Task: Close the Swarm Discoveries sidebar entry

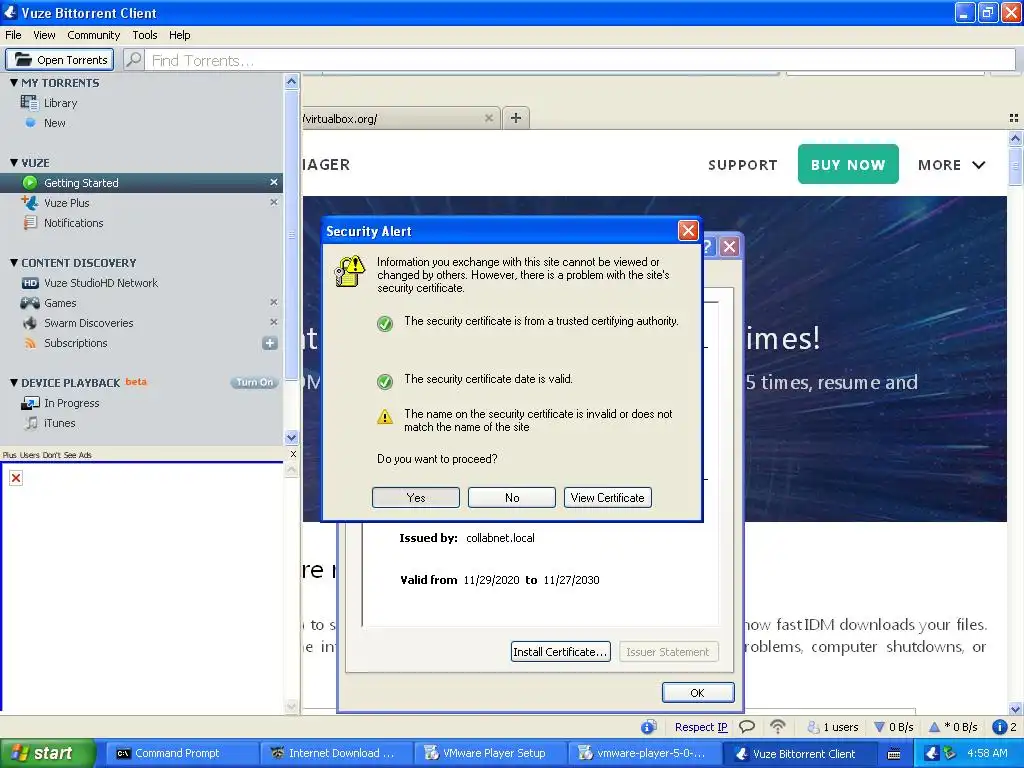Action: point(274,322)
